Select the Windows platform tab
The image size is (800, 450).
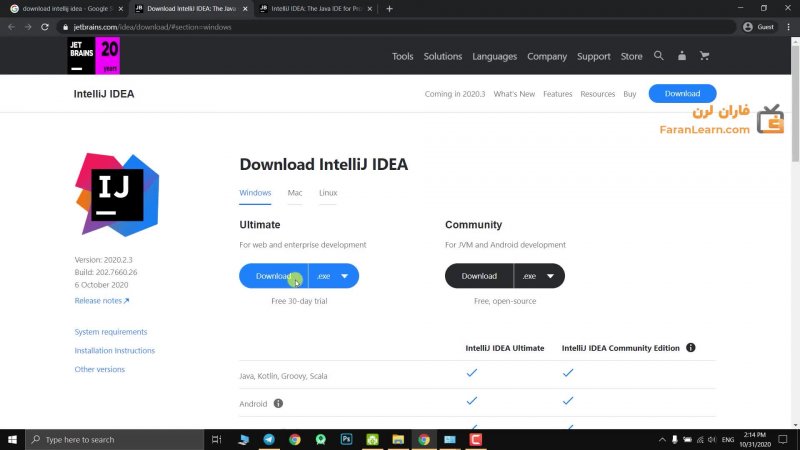coord(255,193)
